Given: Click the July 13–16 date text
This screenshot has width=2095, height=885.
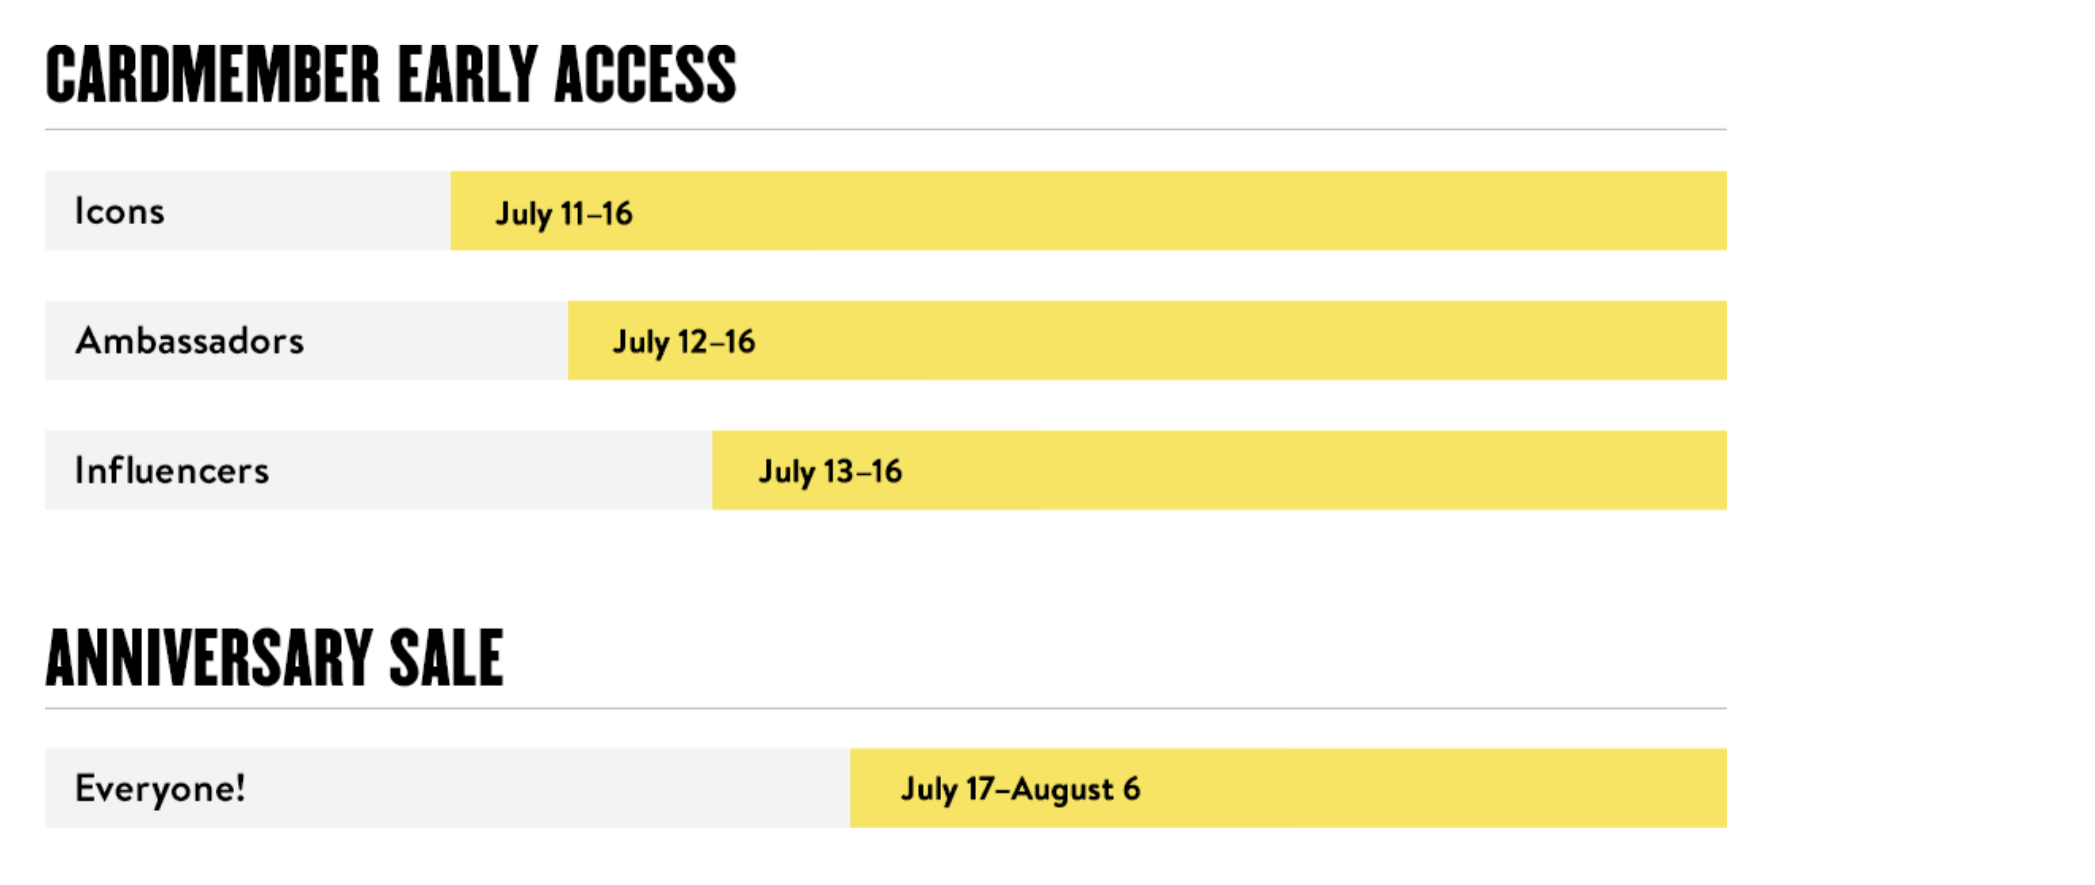Looking at the screenshot, I should (830, 471).
